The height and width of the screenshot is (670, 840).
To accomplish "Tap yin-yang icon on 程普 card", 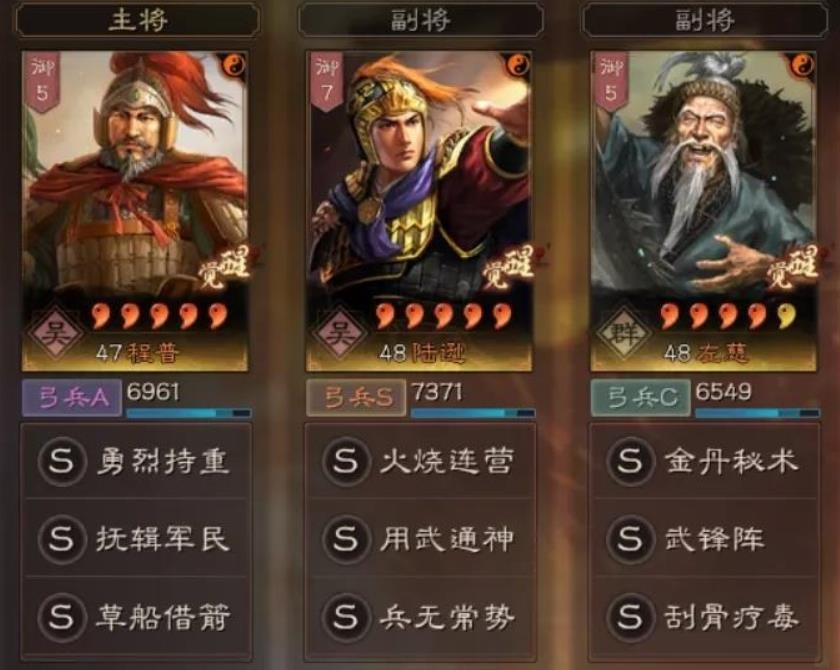I will click(x=234, y=66).
